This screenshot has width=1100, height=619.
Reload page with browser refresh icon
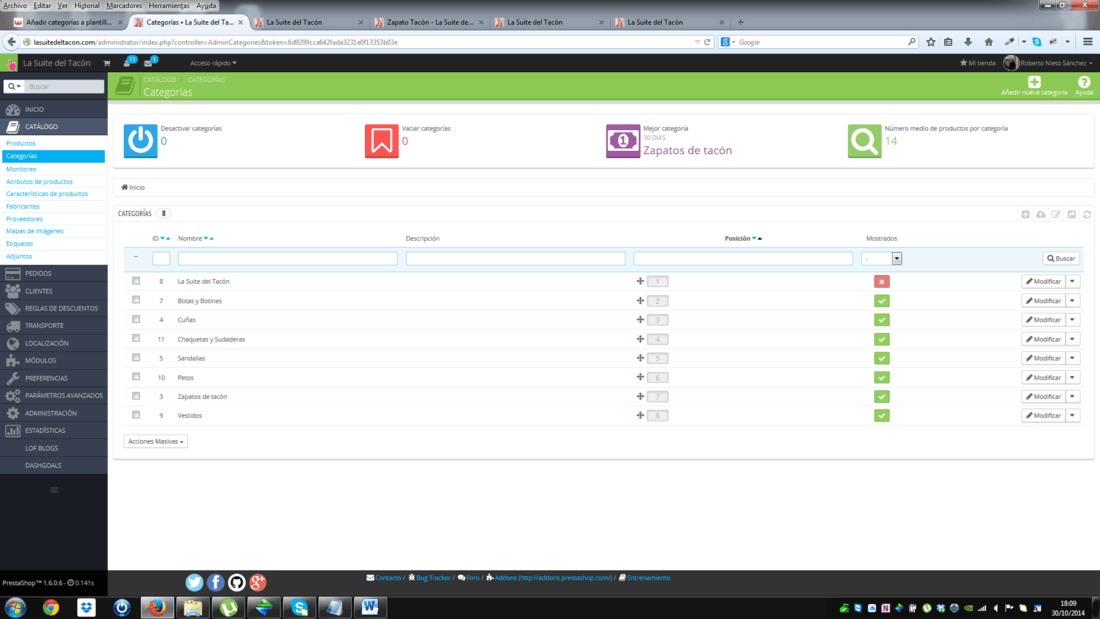(707, 42)
